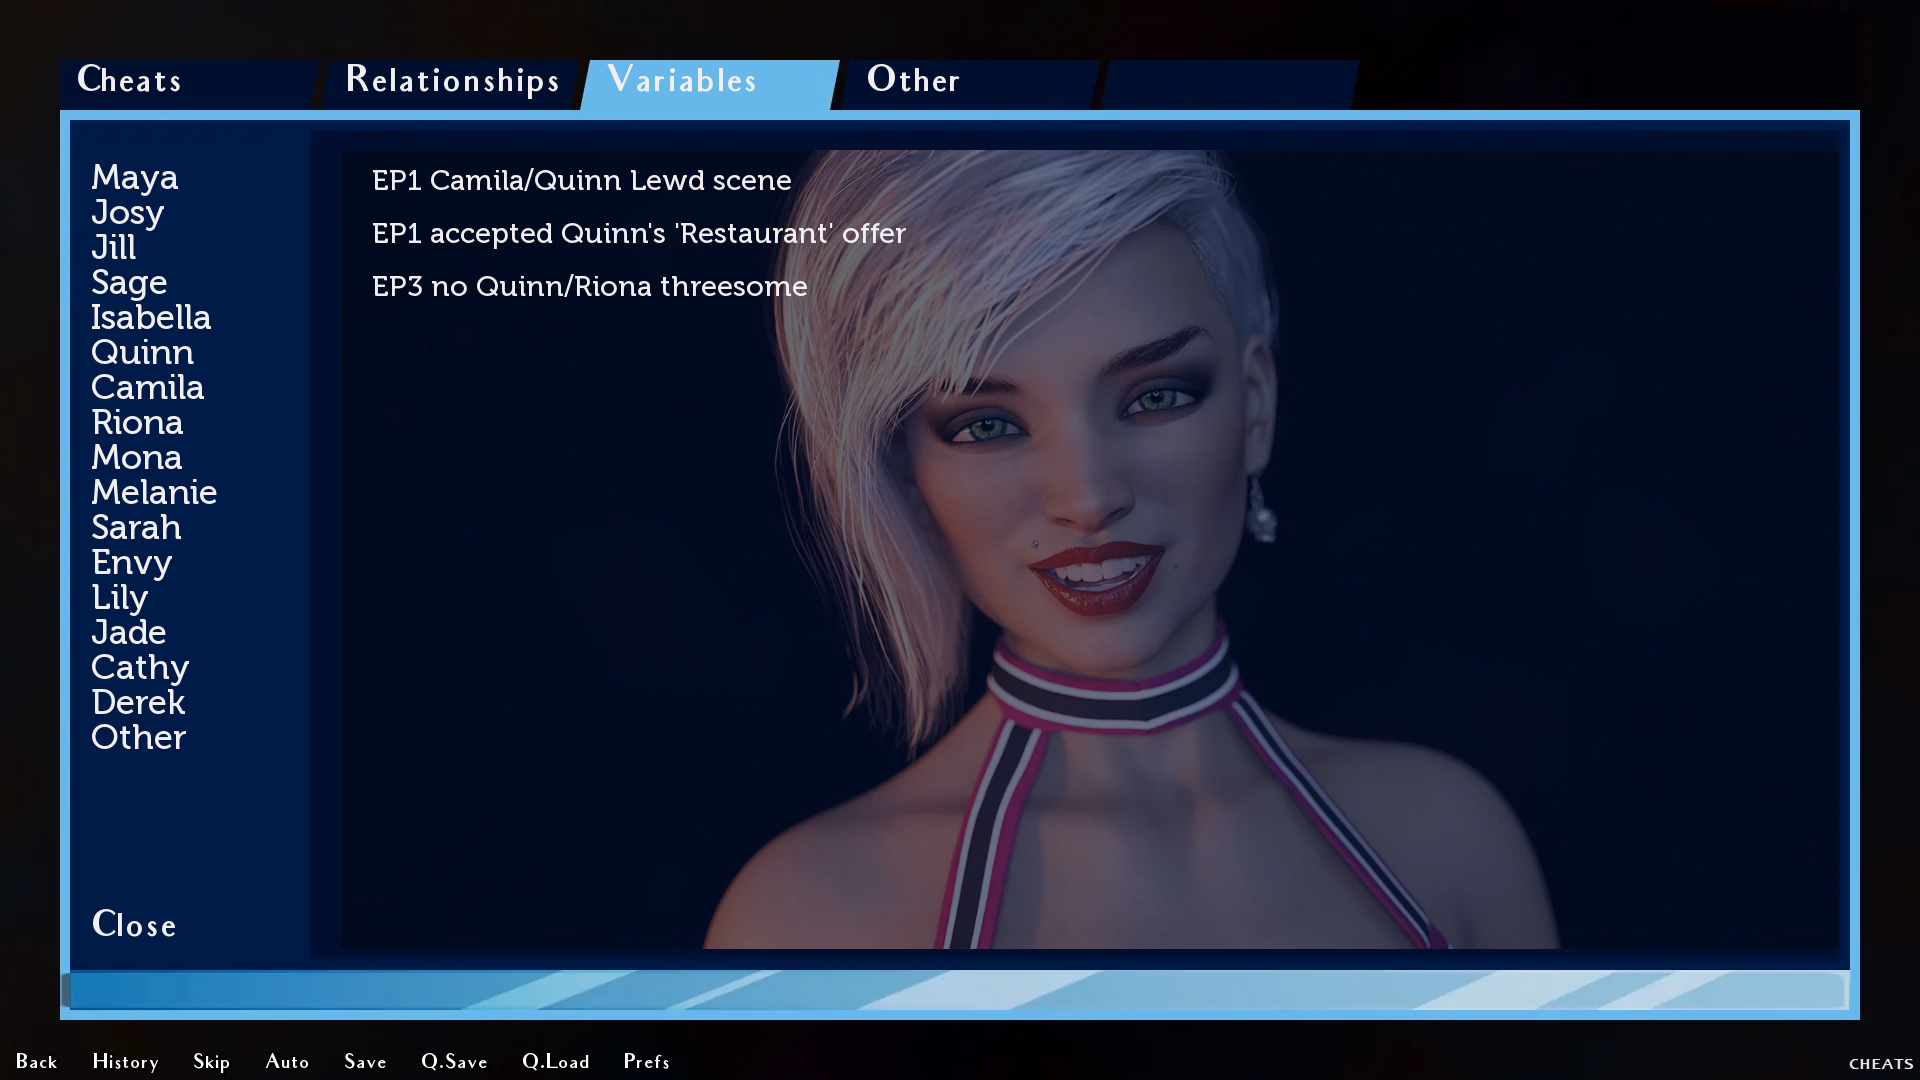Open Prefs from the bottom menu
1920x1080 pixels.
(x=646, y=1061)
